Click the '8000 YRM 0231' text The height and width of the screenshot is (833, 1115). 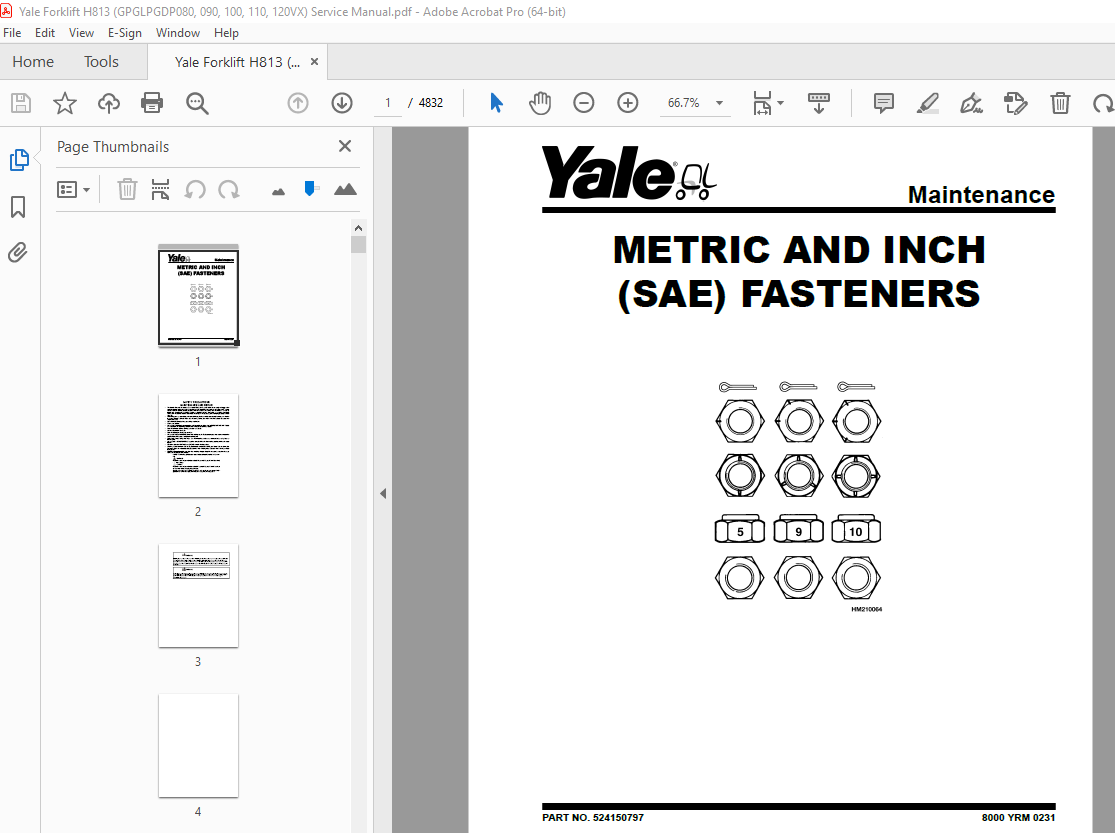pos(1018,817)
